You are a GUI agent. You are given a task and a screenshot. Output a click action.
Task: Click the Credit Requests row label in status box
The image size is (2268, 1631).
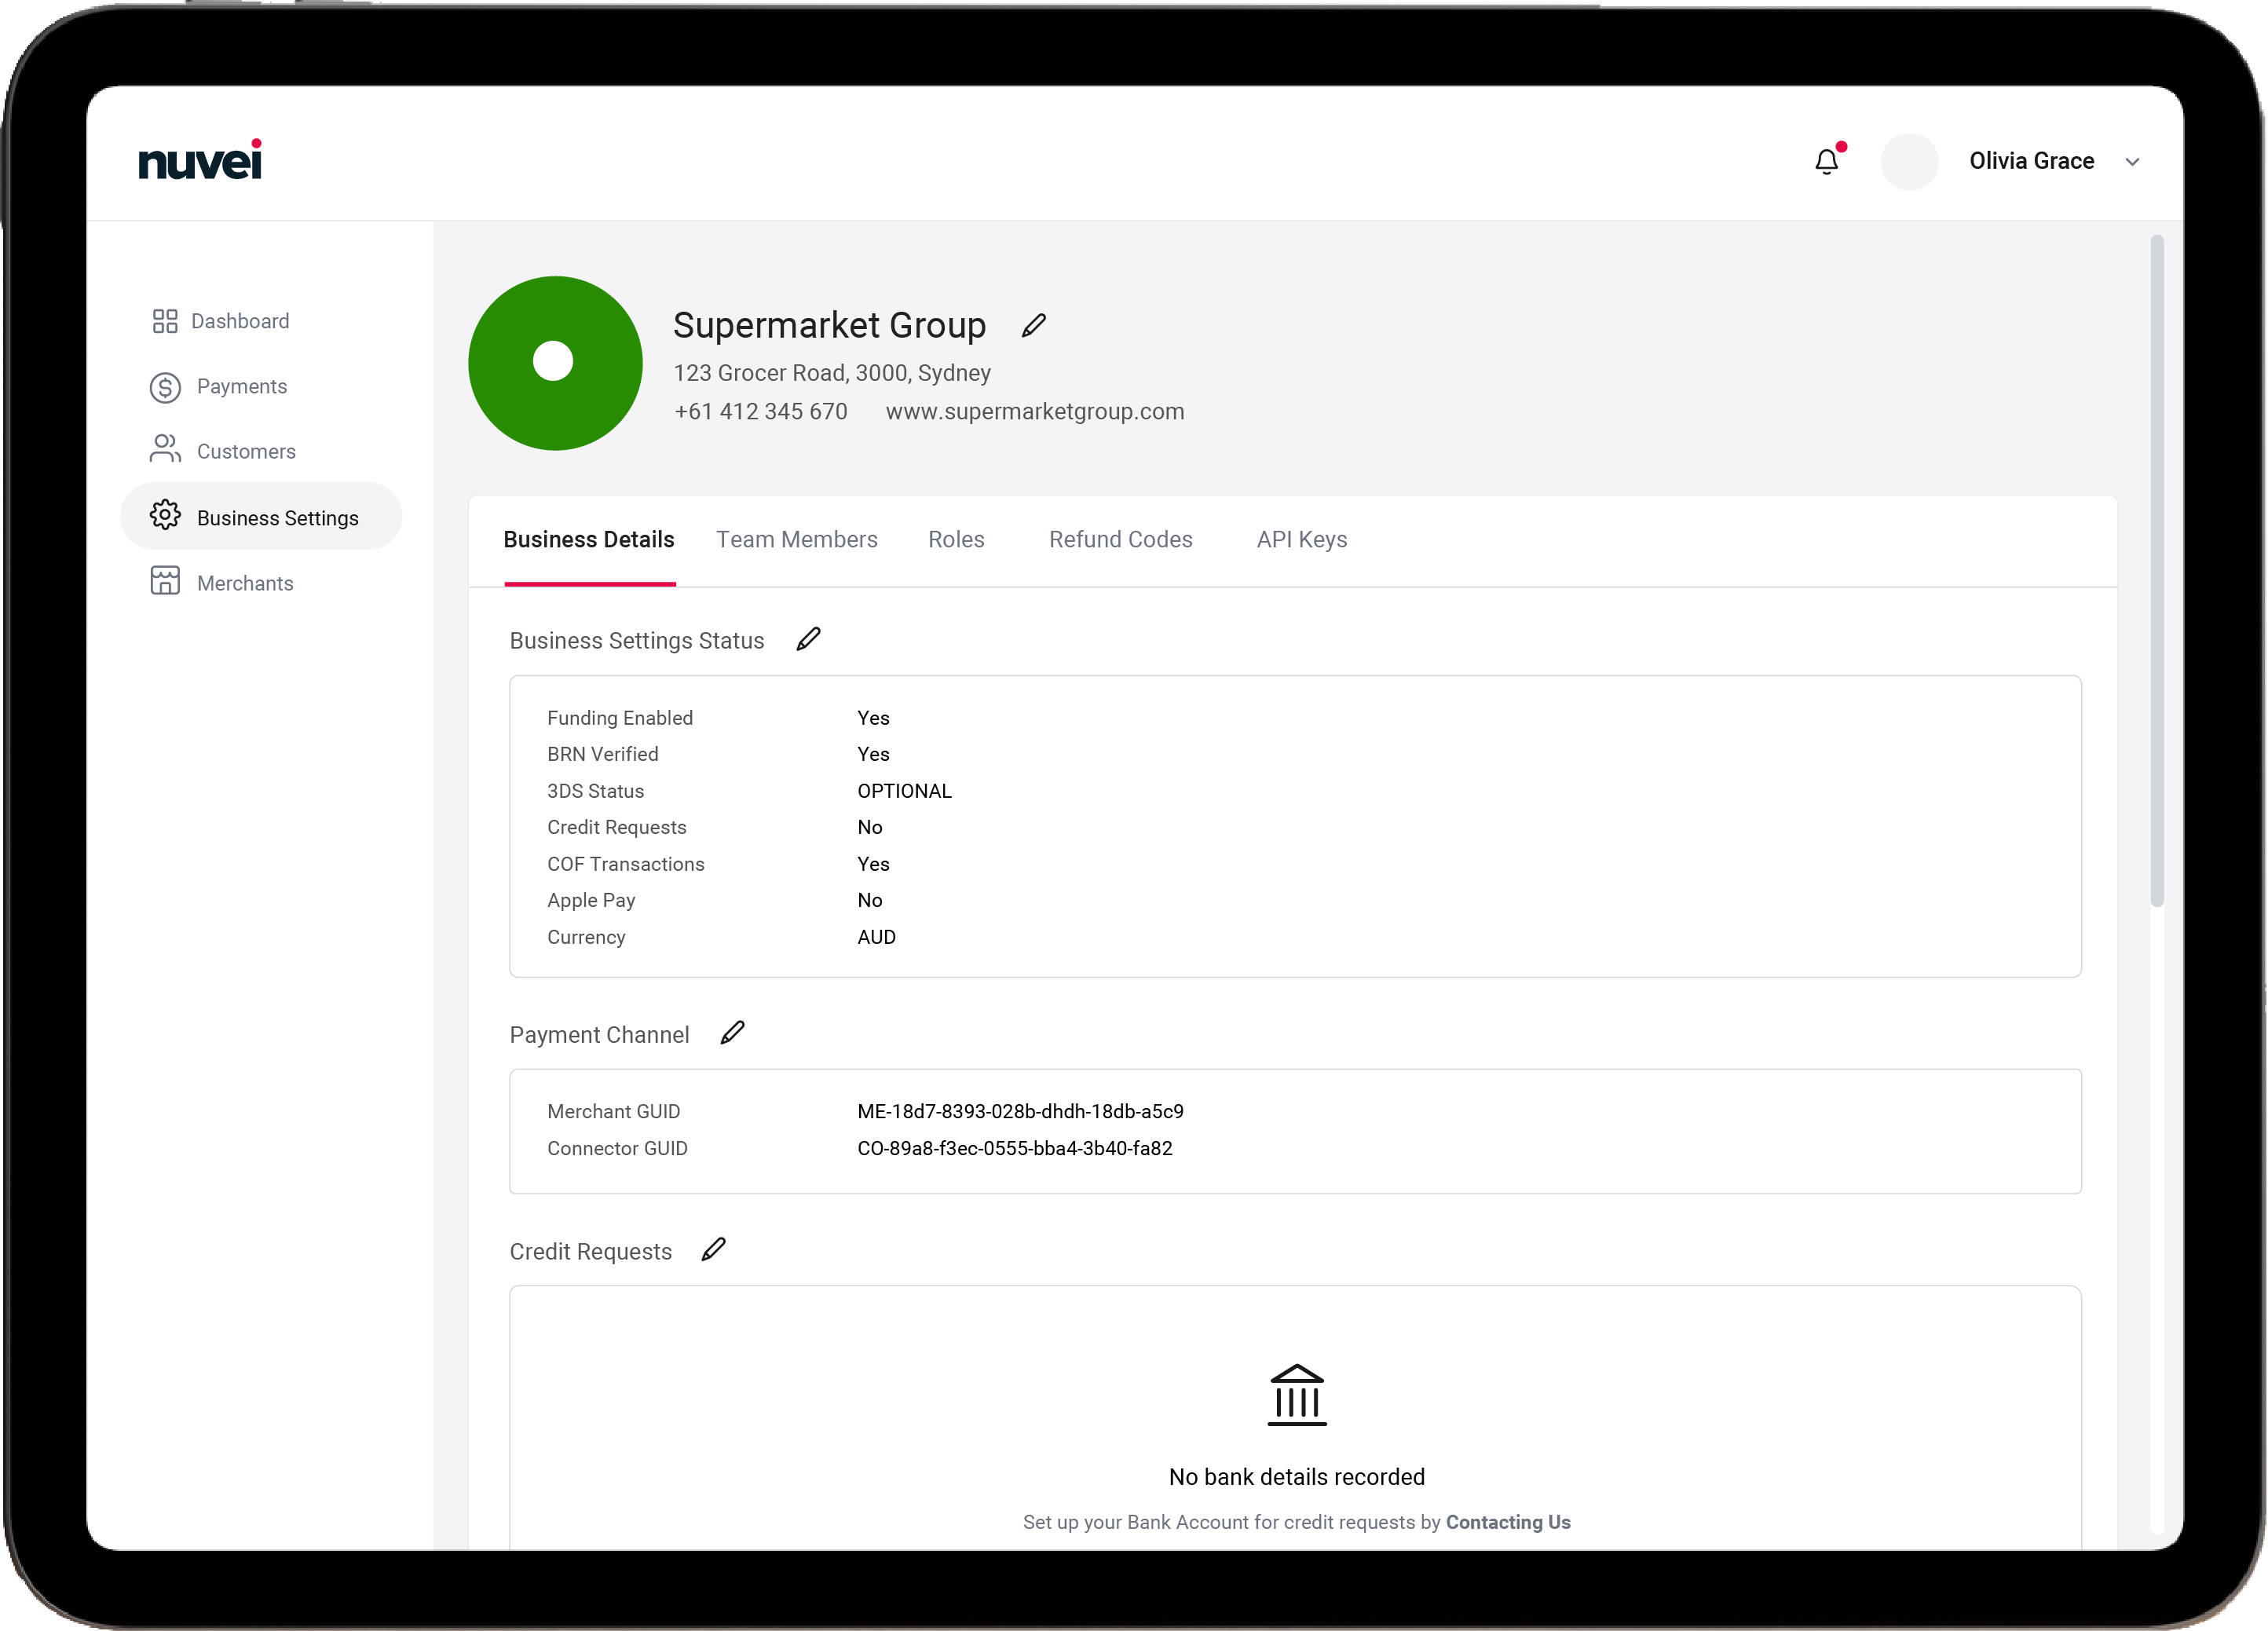pos(617,827)
